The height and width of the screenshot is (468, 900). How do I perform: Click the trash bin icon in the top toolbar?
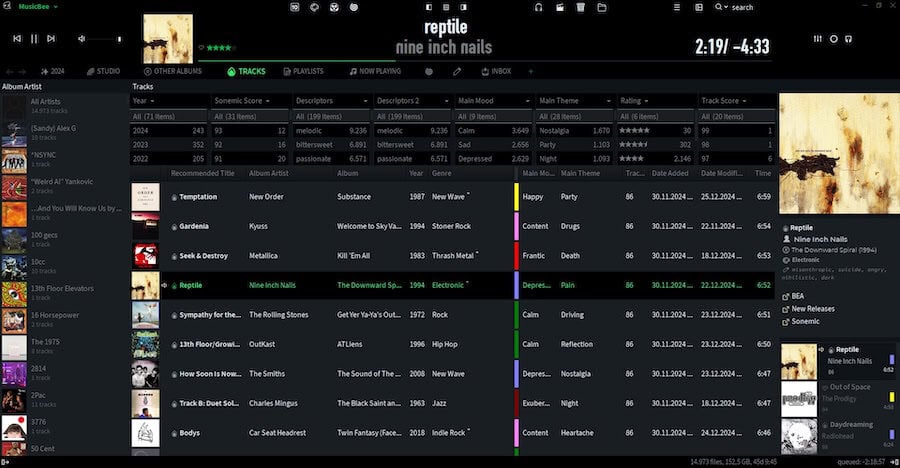(580, 7)
